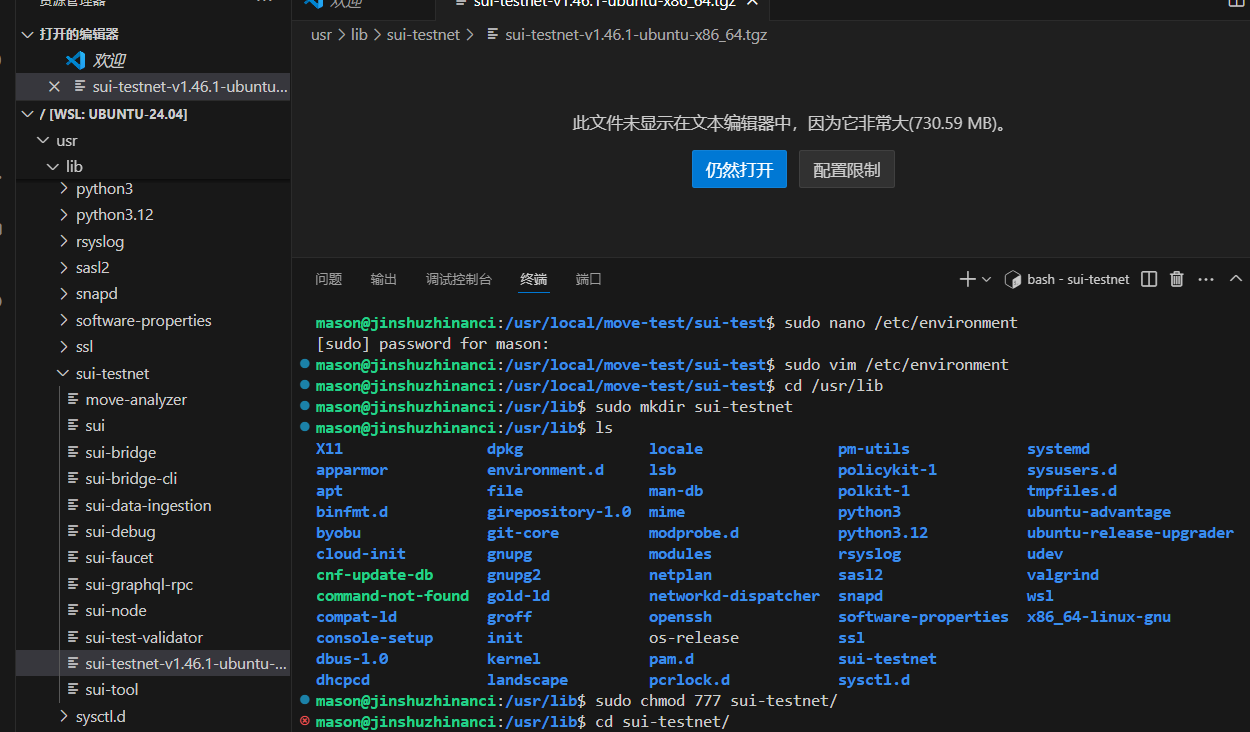Collapse the sui-testnet folder in explorer

pyautogui.click(x=65, y=373)
